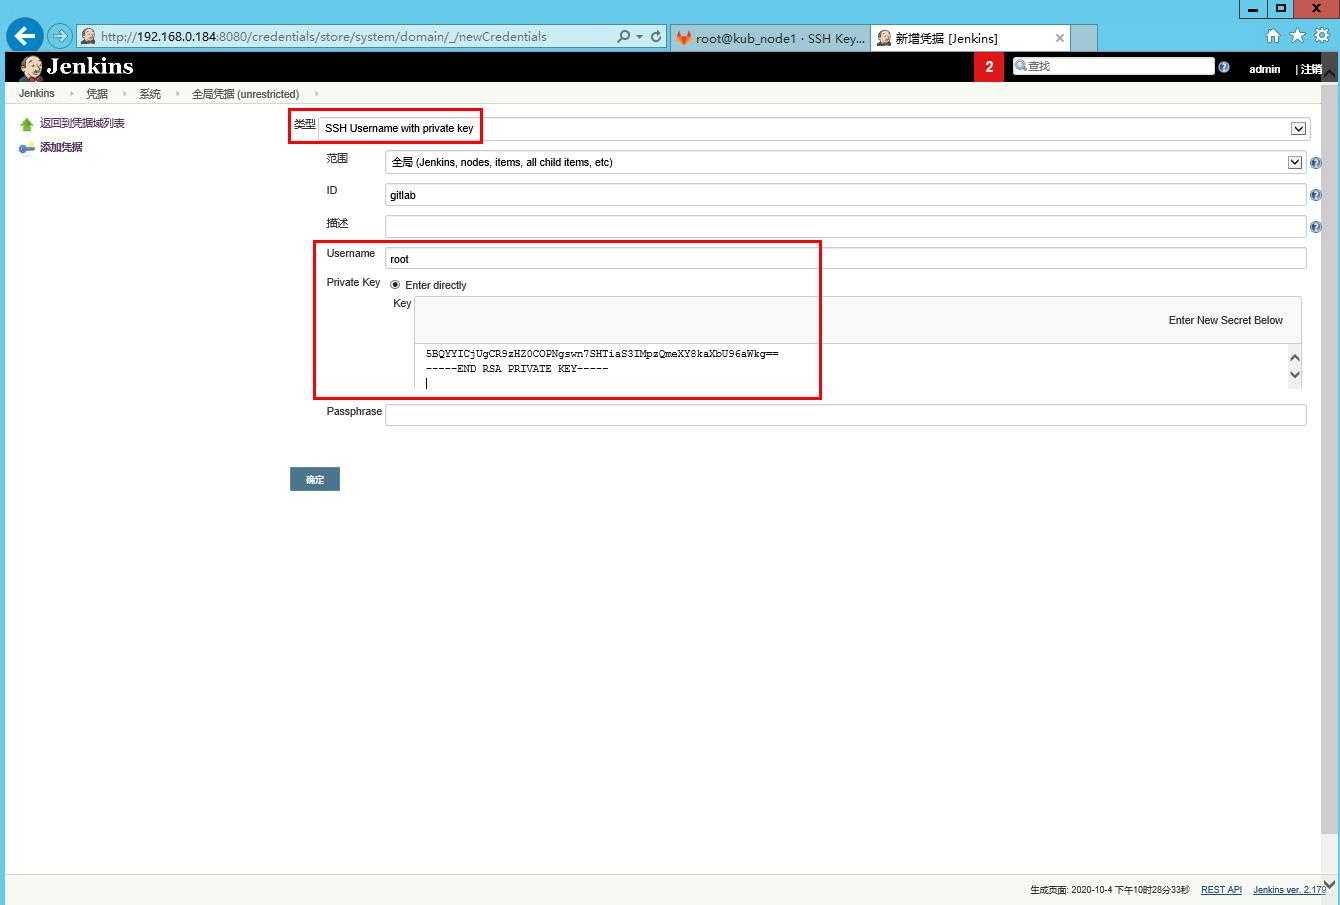Click help icon next to 描述 field
Screen dimensions: 1340x905
[1315, 227]
